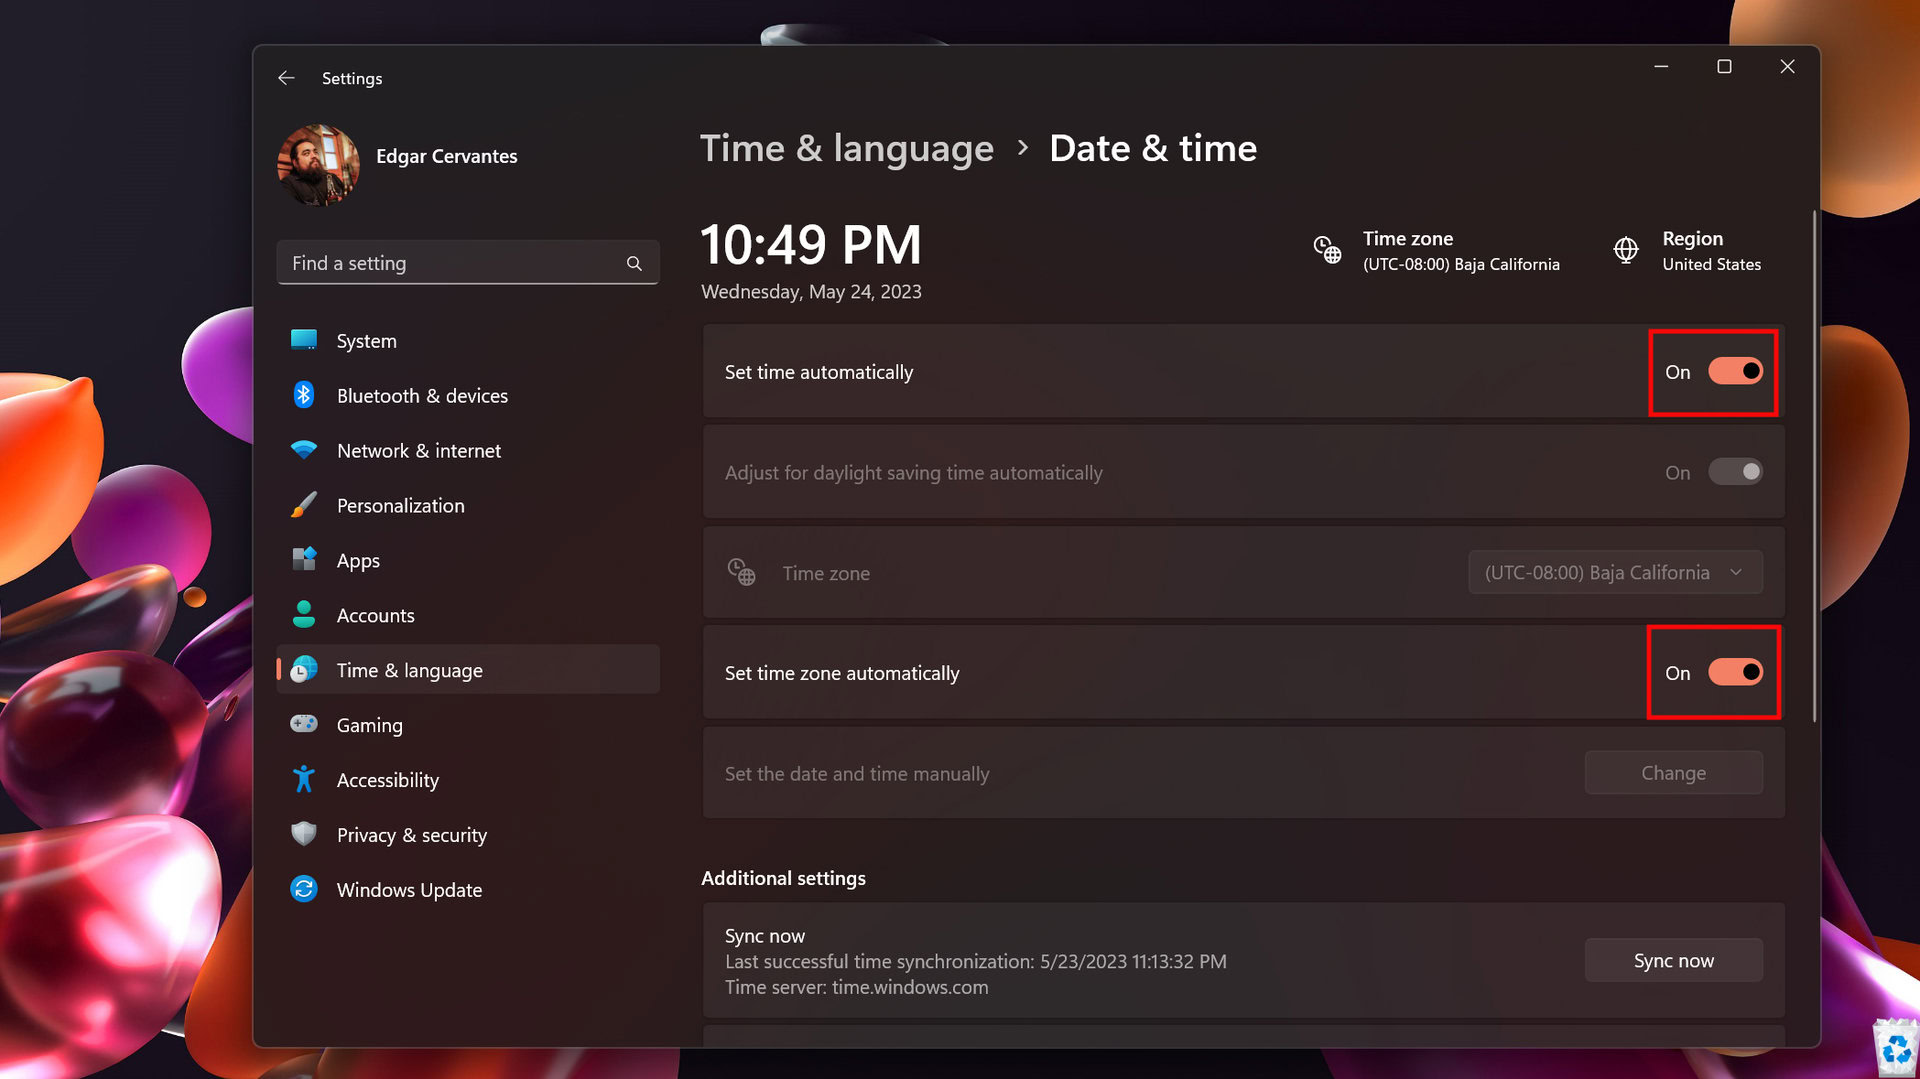The image size is (1920, 1079).
Task: Toggle daylight saving time adjustment switch
Action: 1735,472
